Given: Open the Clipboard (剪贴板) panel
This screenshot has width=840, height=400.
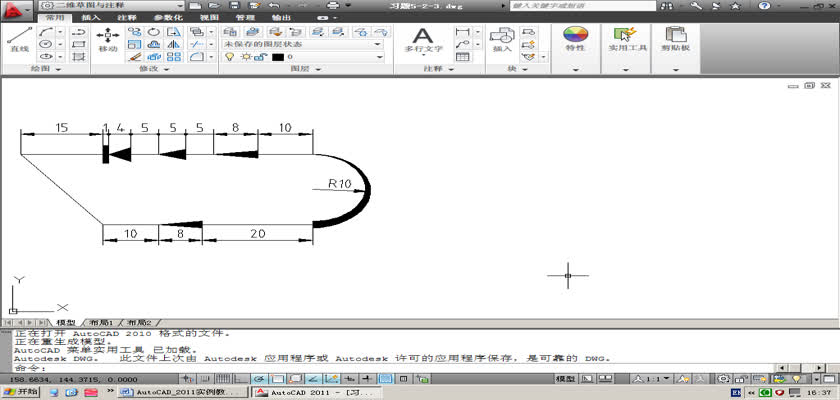Looking at the screenshot, I should click(x=676, y=39).
